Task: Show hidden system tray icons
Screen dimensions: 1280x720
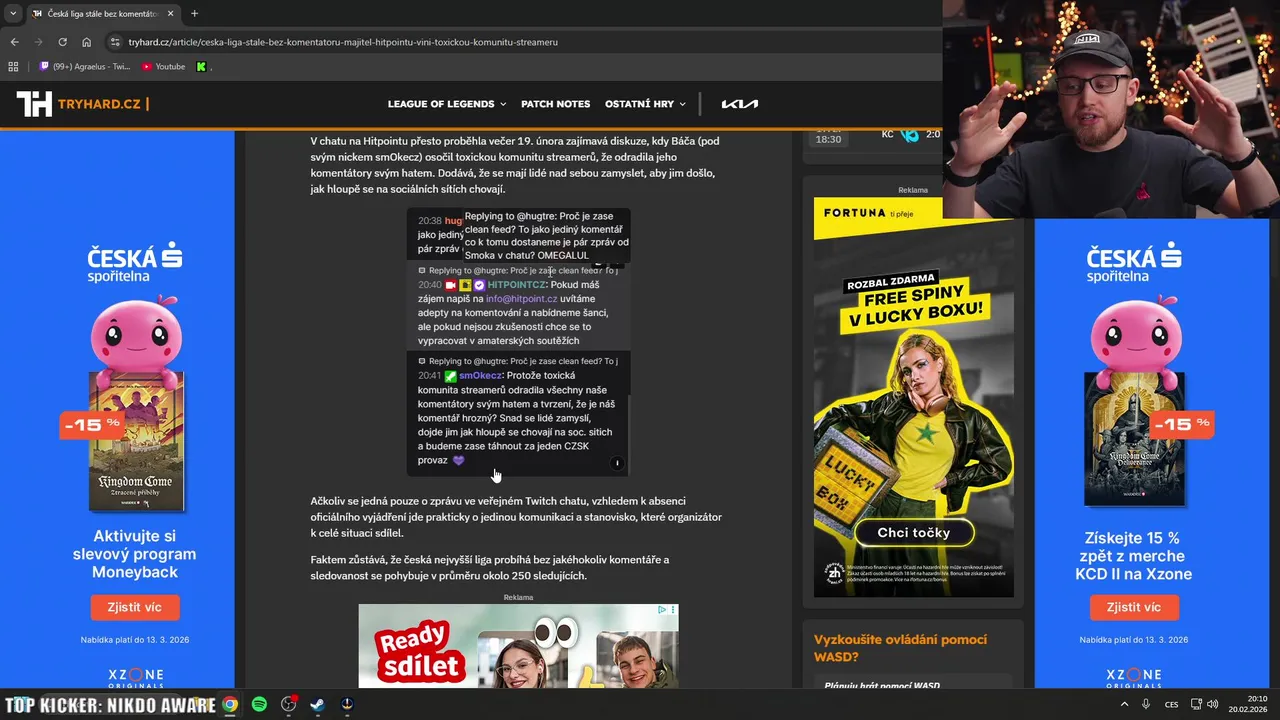Action: pyautogui.click(x=1124, y=704)
